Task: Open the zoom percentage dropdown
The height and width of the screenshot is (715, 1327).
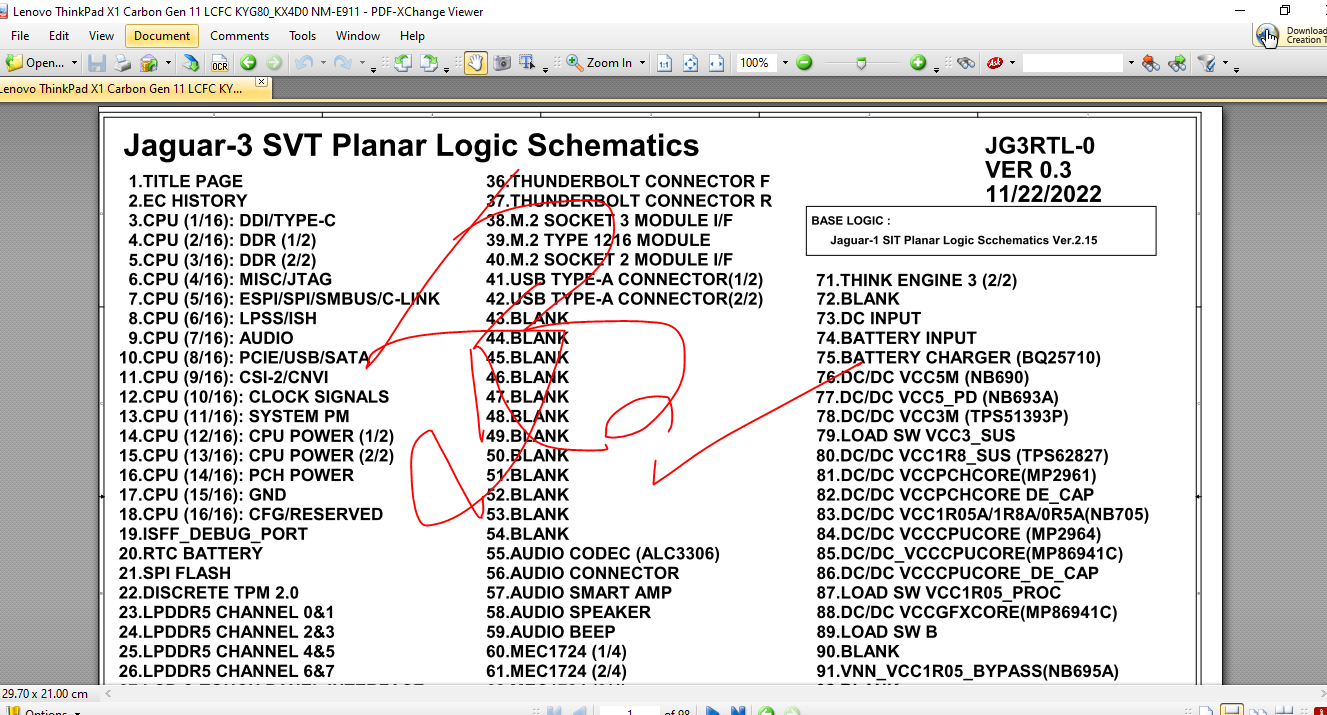Action: coord(785,63)
